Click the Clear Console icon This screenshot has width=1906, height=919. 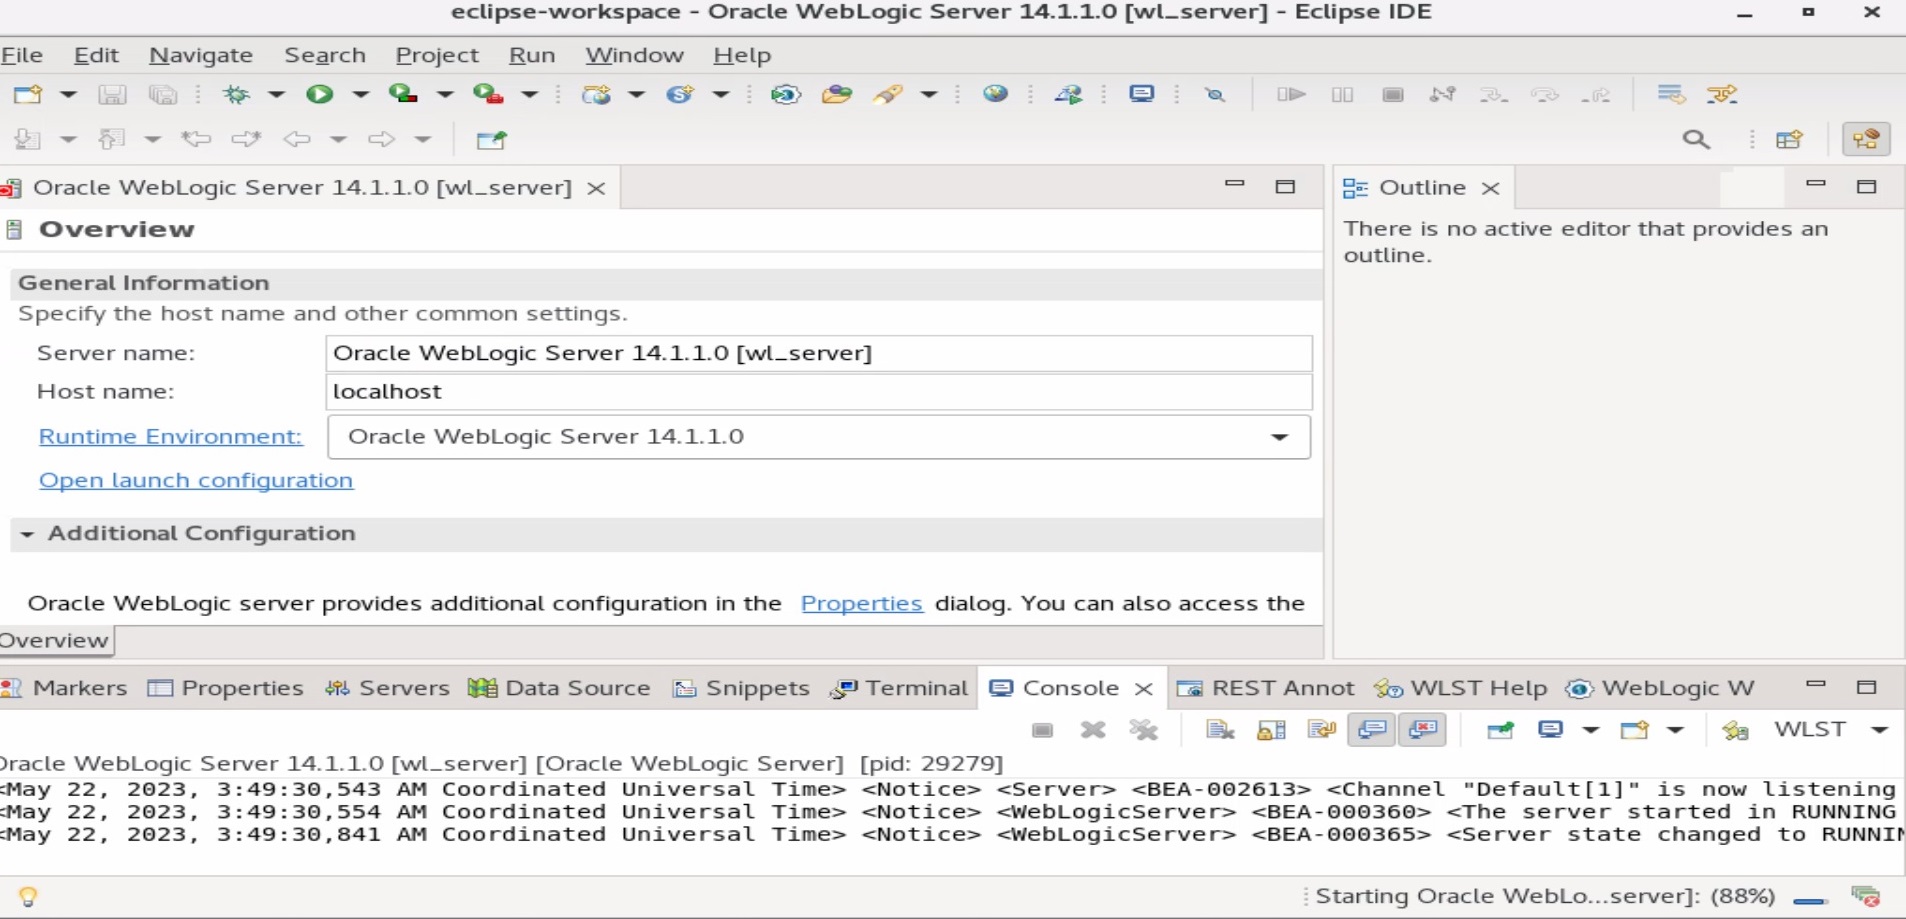pyautogui.click(x=1220, y=730)
